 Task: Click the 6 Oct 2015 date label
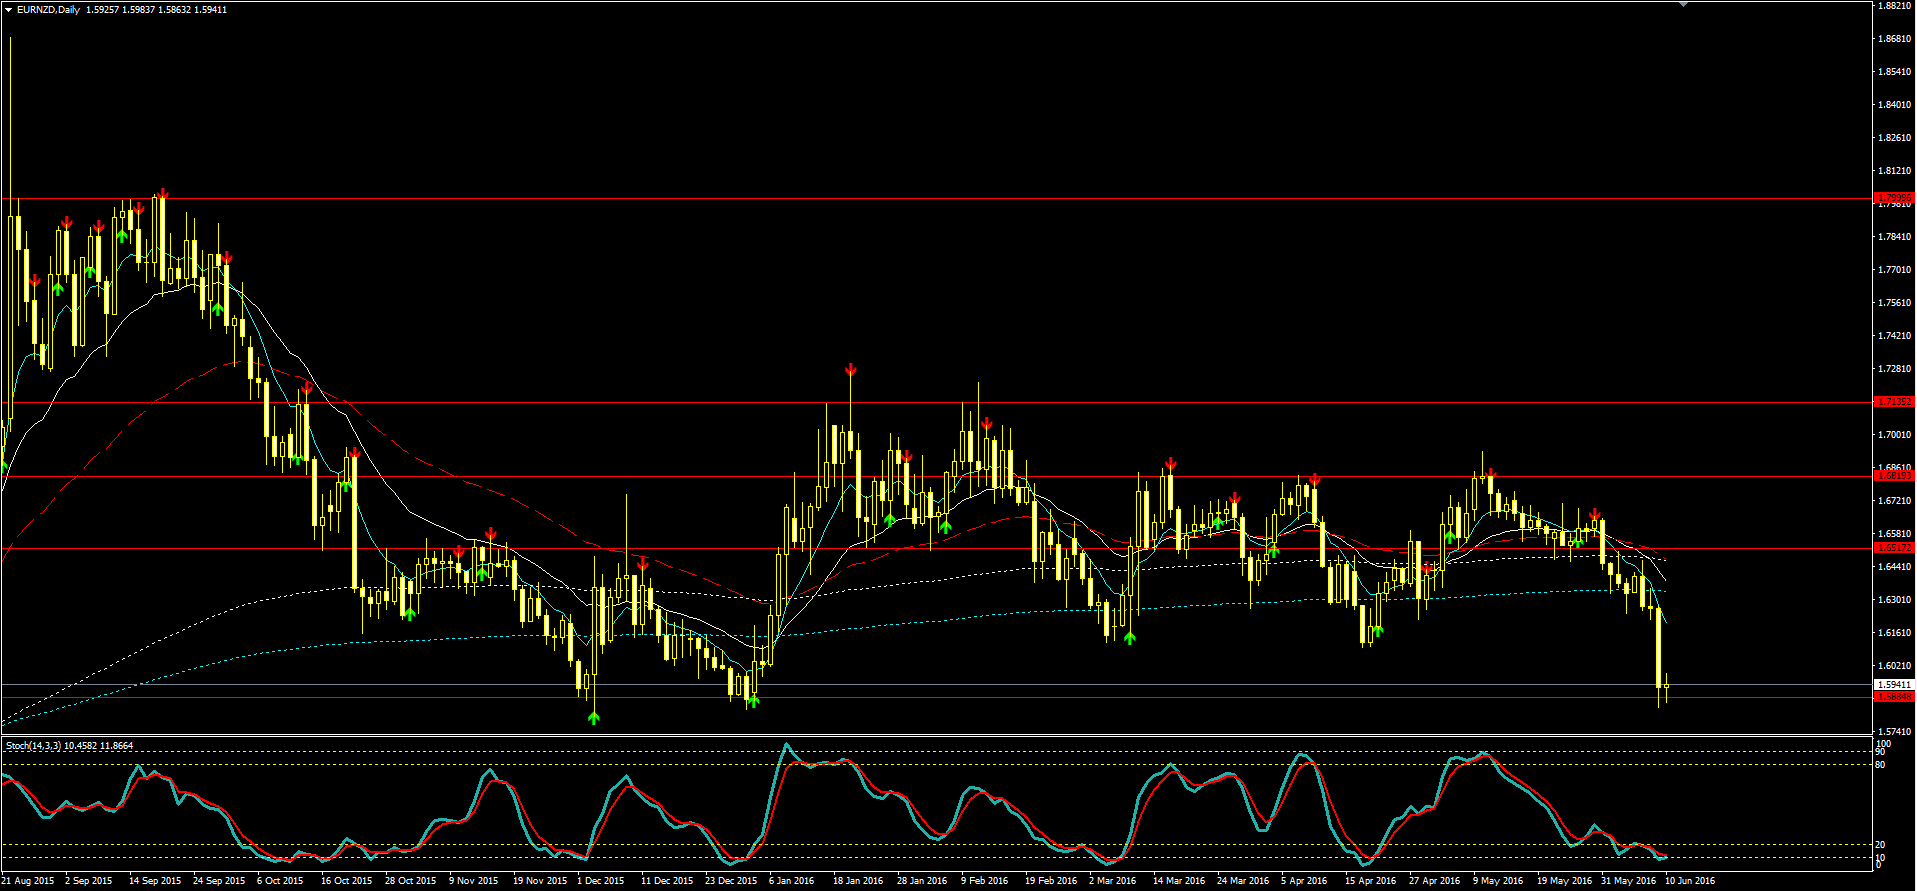tap(280, 881)
